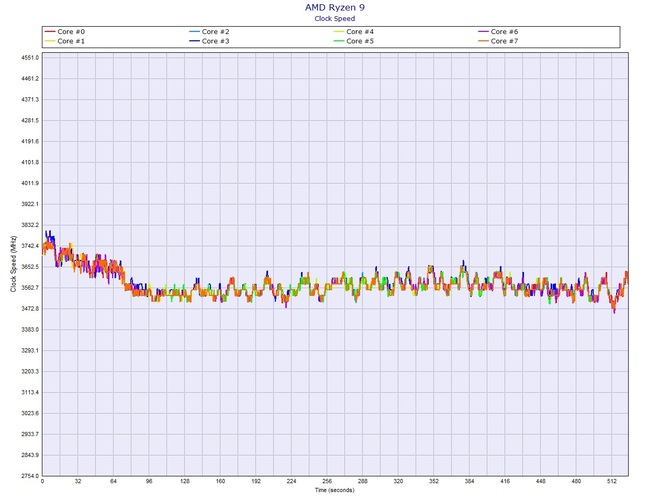Screen dimensions: 670x502
Task: Click the 4011.9 y-axis value
Action: 30,183
